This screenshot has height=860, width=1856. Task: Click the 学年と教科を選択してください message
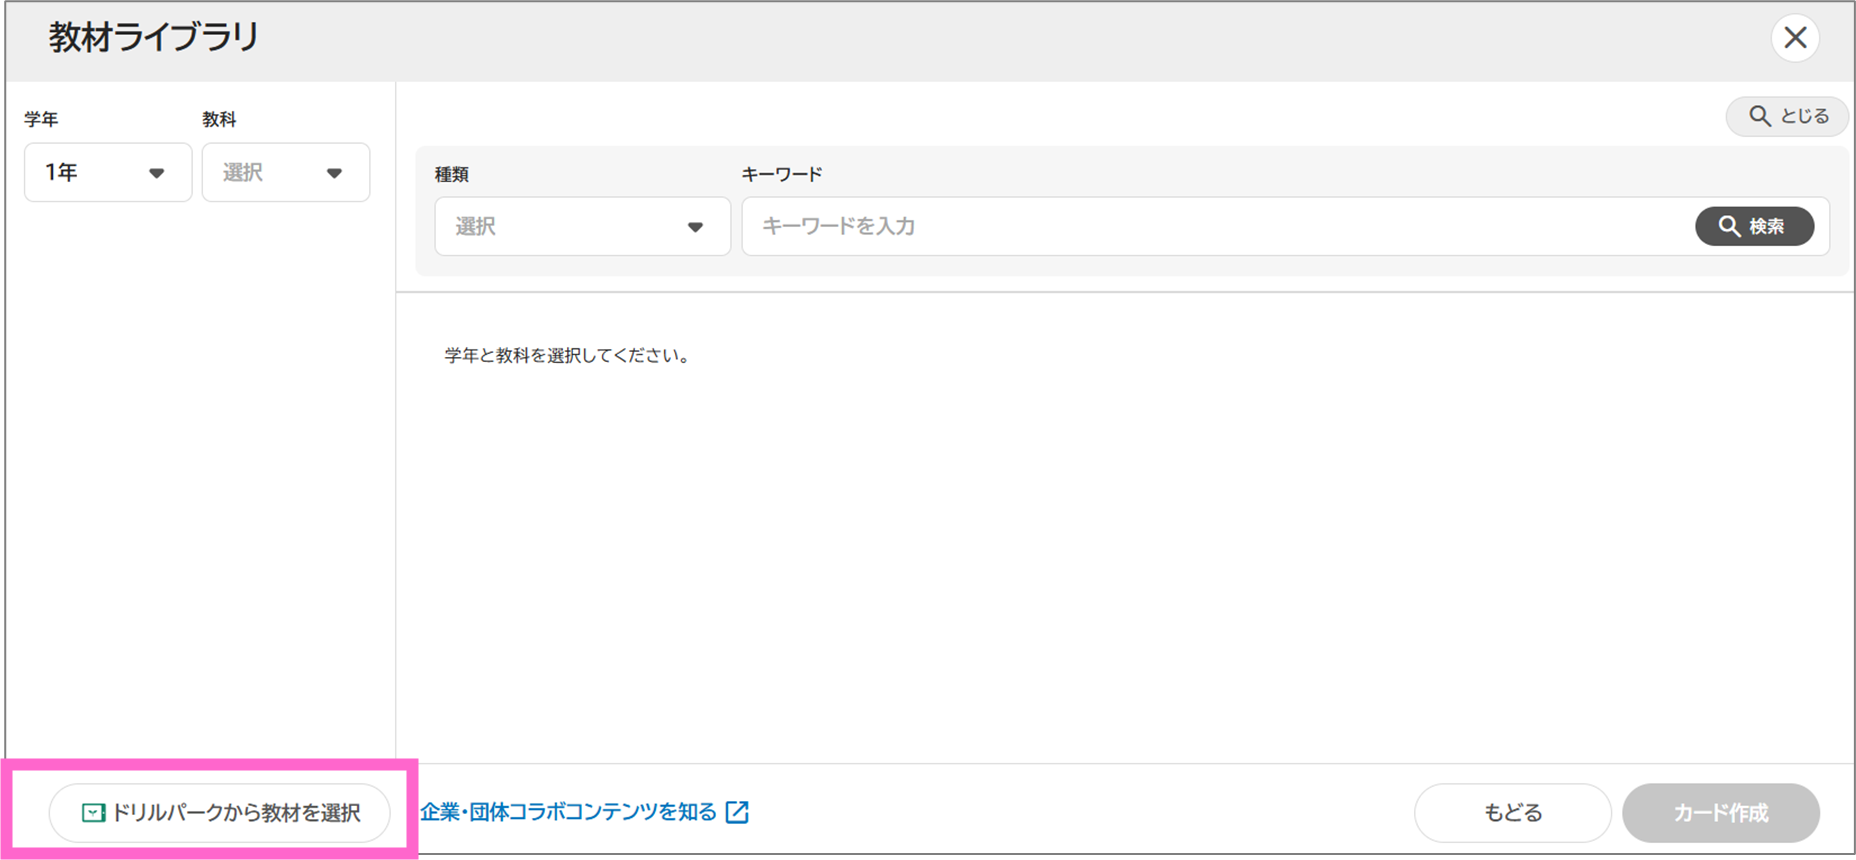568,356
